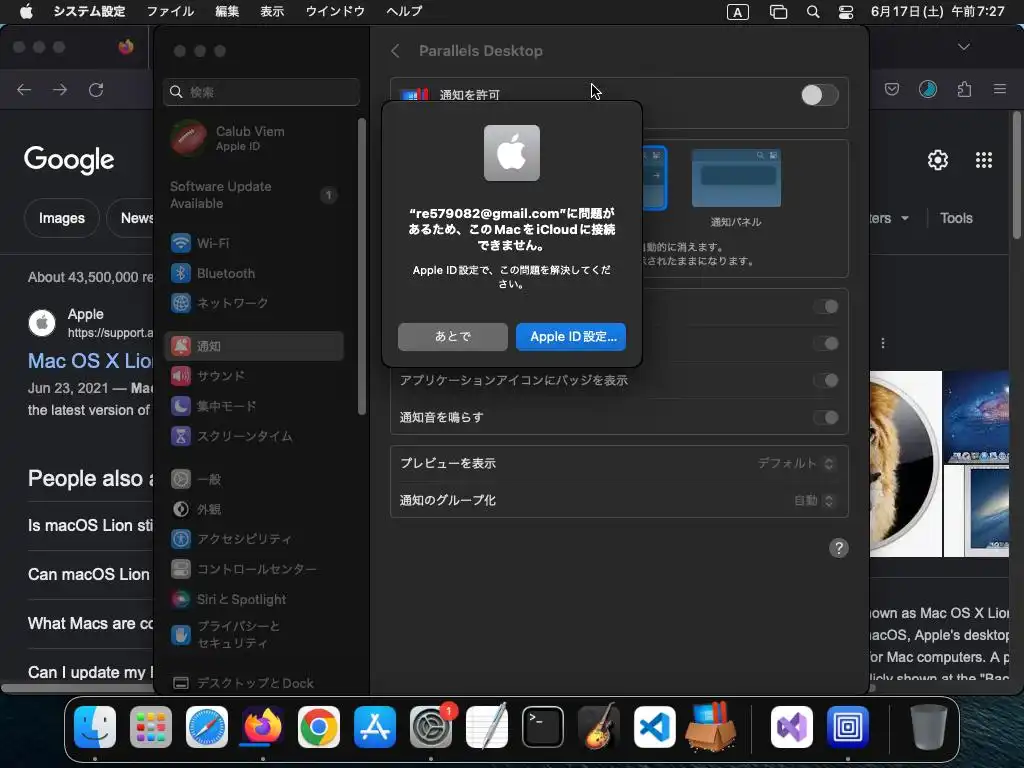Open システム設定 menu

click(x=89, y=11)
